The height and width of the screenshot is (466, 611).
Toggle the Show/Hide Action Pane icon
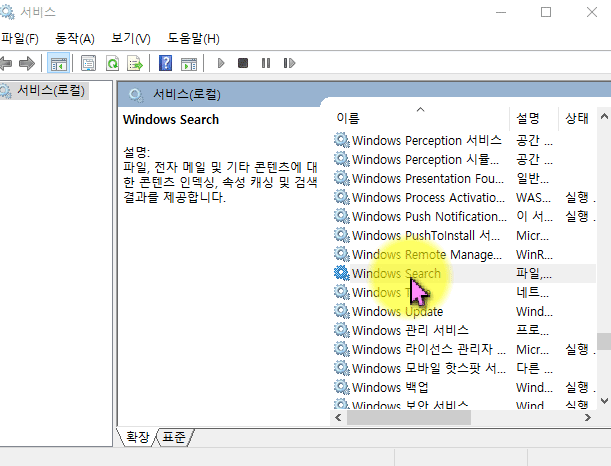pyautogui.click(x=189, y=63)
